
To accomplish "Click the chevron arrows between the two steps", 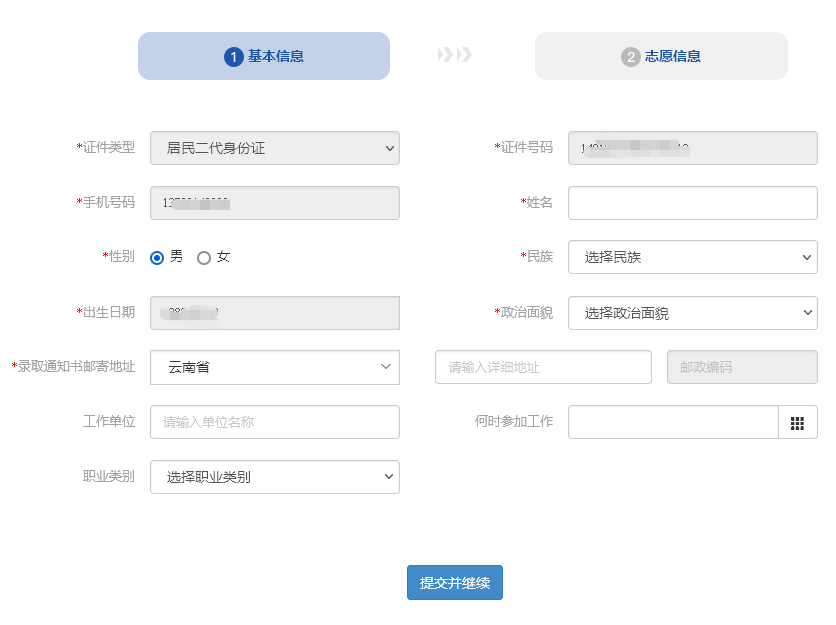I will click(454, 56).
